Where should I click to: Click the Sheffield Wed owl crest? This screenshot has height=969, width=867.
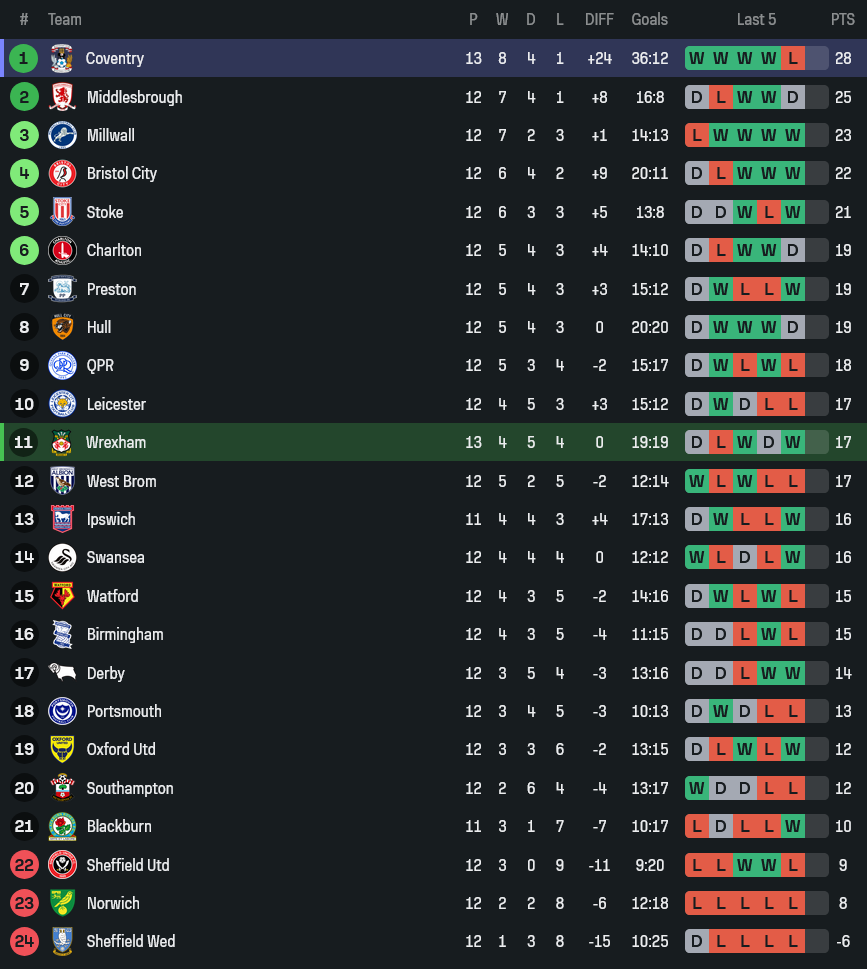[62, 941]
